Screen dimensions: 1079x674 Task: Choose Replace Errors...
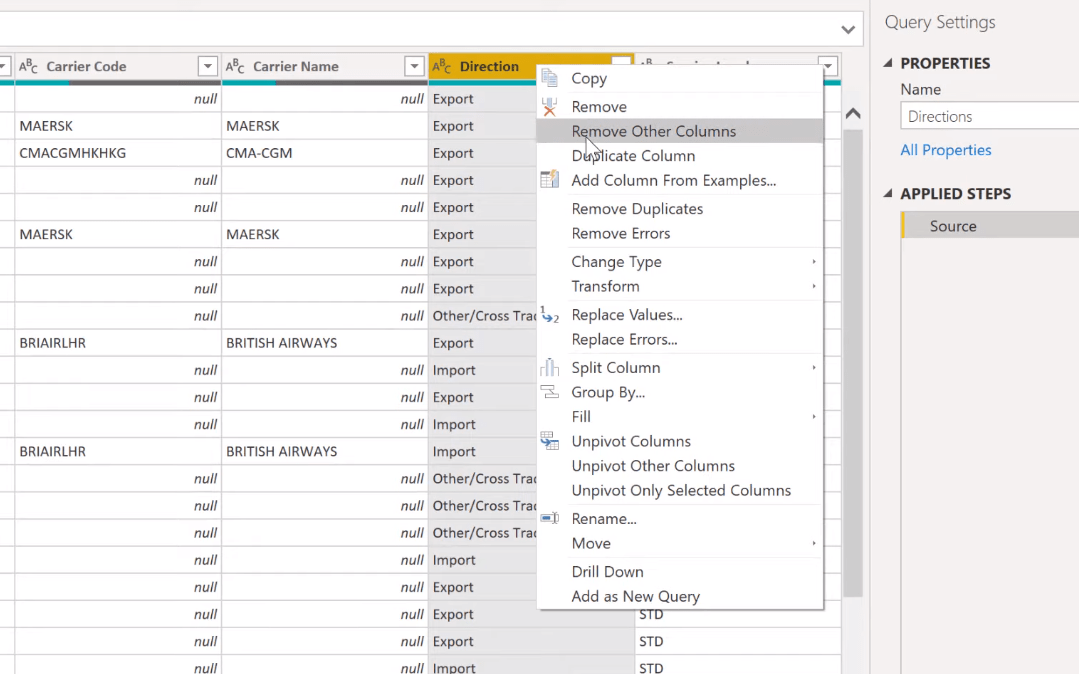(680, 339)
